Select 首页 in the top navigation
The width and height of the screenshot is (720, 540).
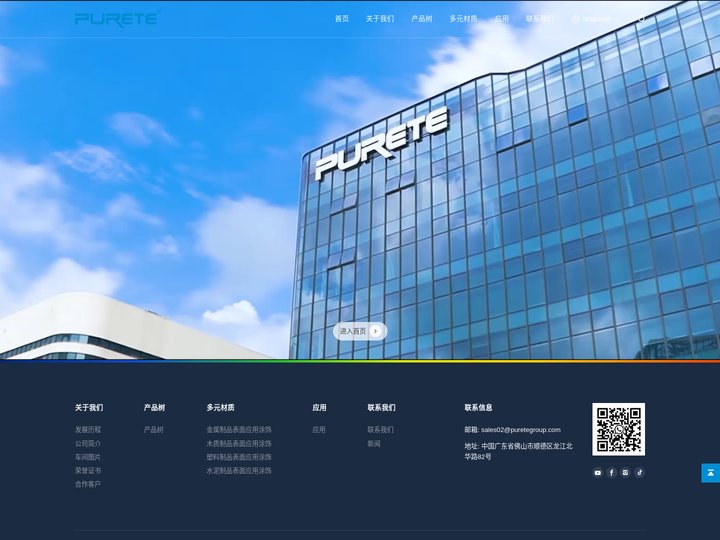click(342, 19)
